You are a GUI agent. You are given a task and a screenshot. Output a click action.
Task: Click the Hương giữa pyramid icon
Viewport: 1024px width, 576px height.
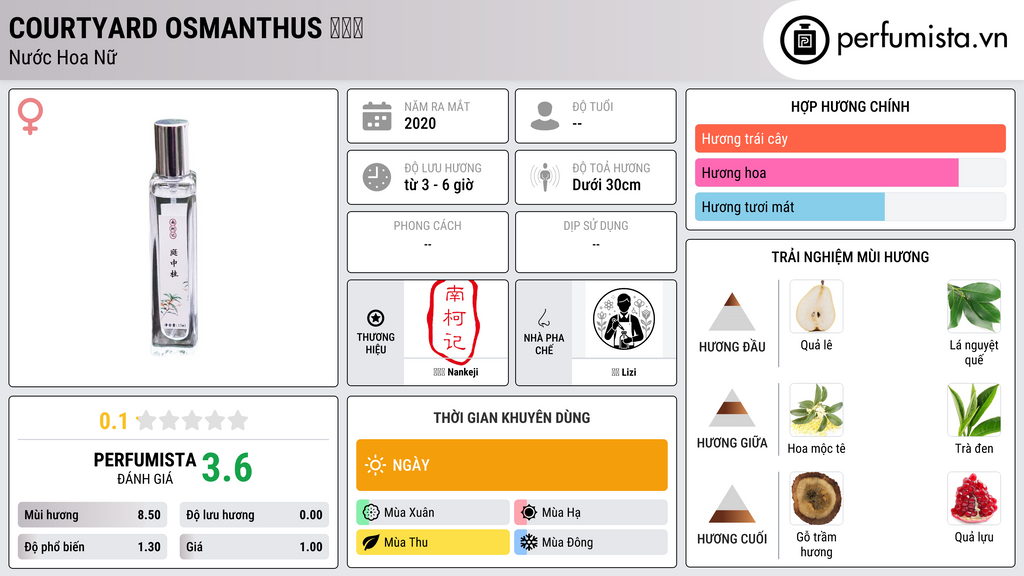click(x=732, y=408)
